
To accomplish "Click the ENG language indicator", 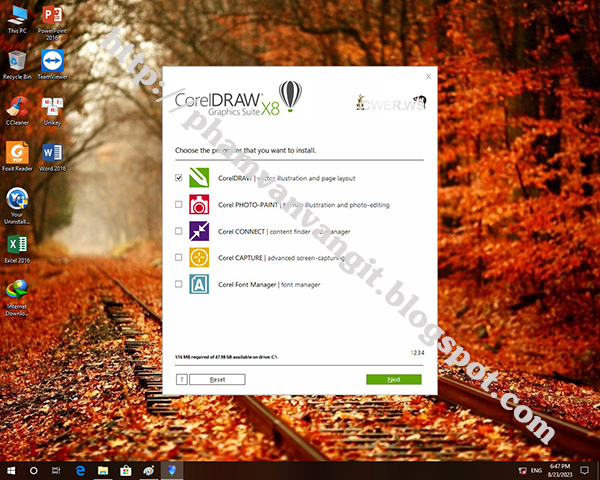I will click(536, 470).
